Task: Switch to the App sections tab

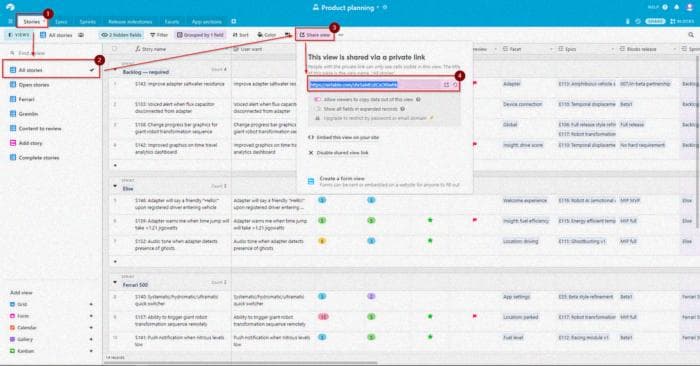Action: (x=207, y=22)
